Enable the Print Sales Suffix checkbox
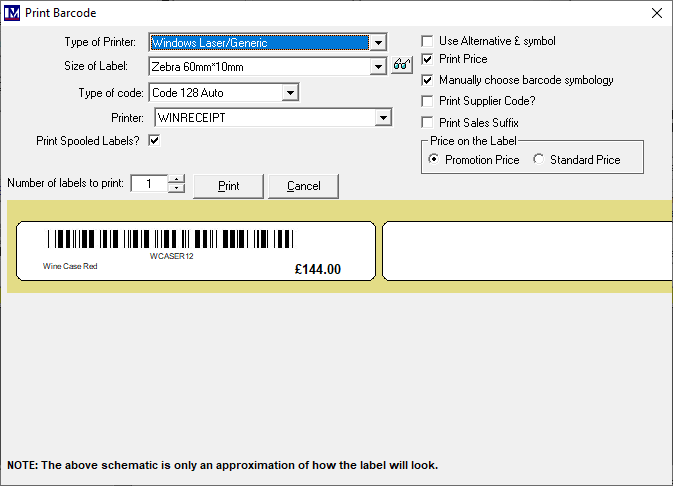 [427, 123]
